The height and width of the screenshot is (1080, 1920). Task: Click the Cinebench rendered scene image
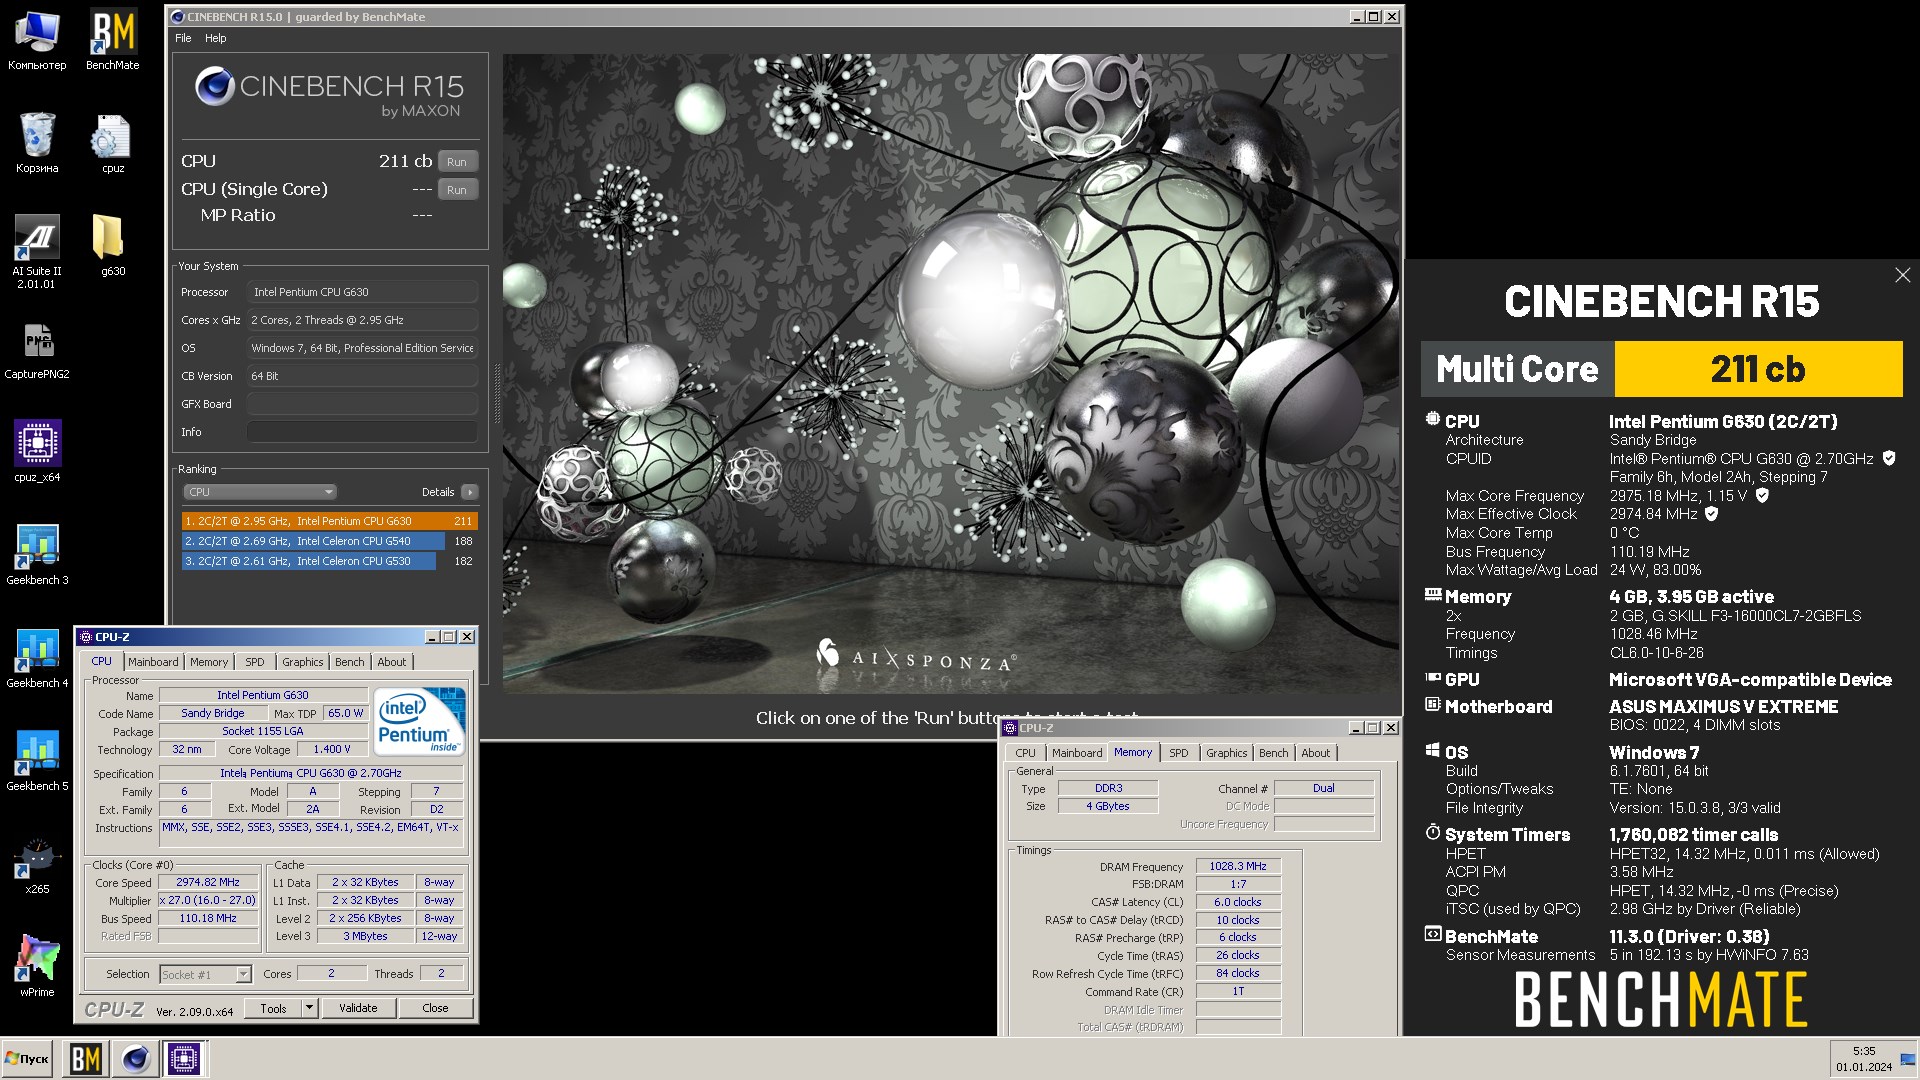(951, 373)
